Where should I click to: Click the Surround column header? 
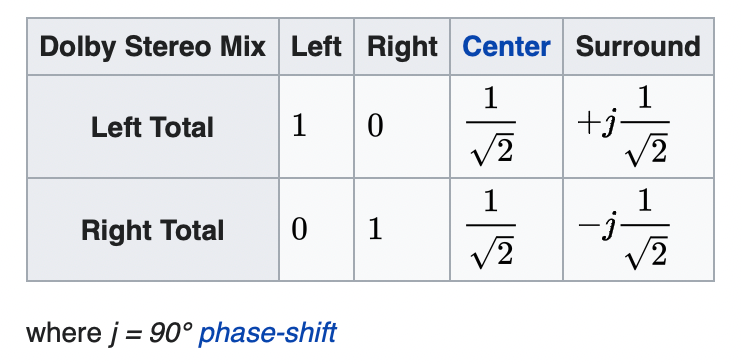tap(638, 46)
